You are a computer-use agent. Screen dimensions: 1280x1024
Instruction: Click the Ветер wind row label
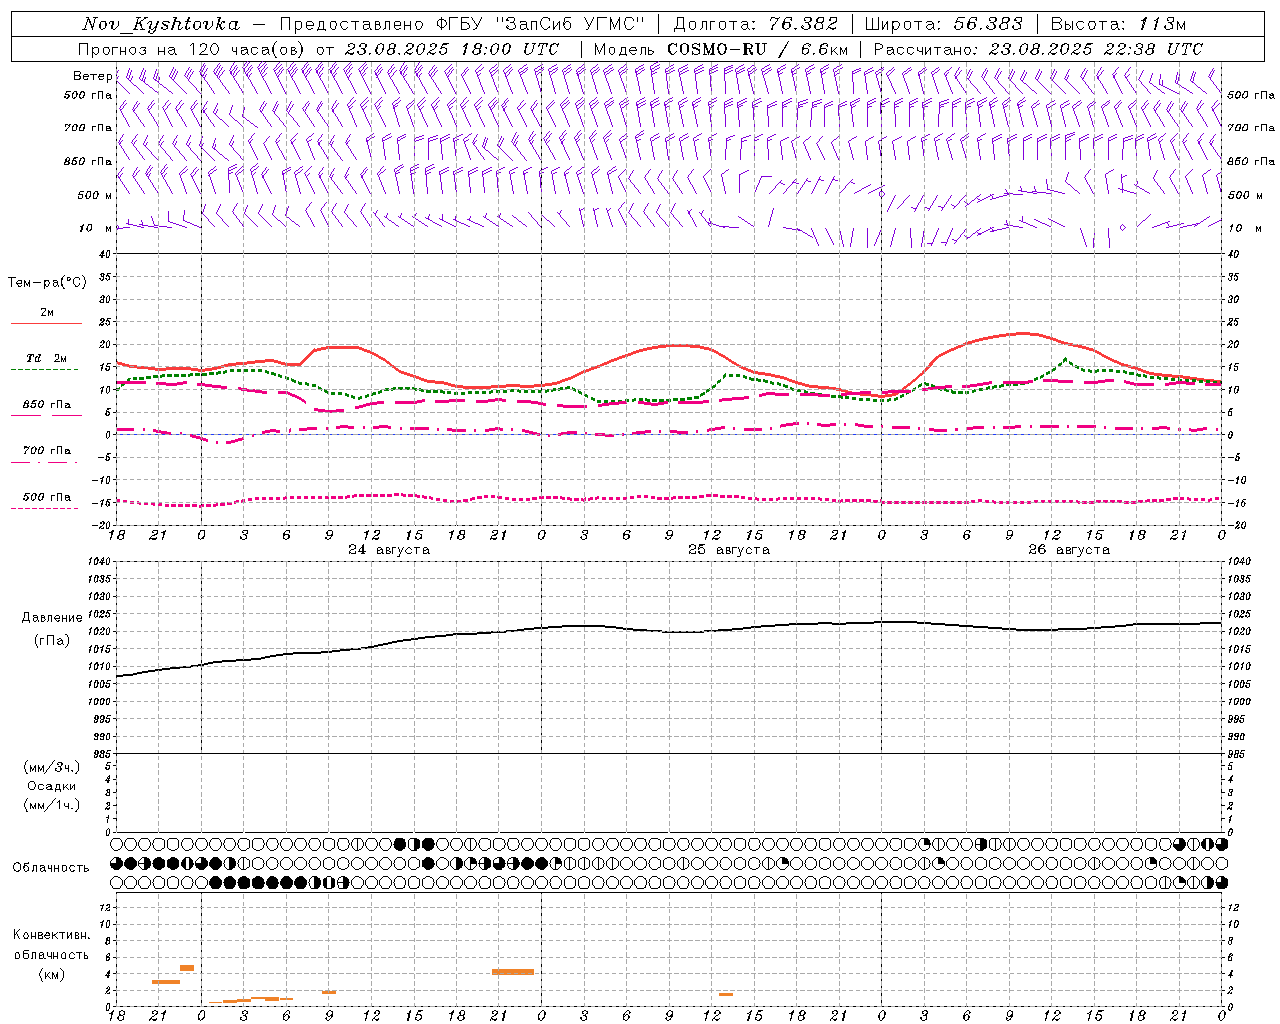tap(93, 76)
